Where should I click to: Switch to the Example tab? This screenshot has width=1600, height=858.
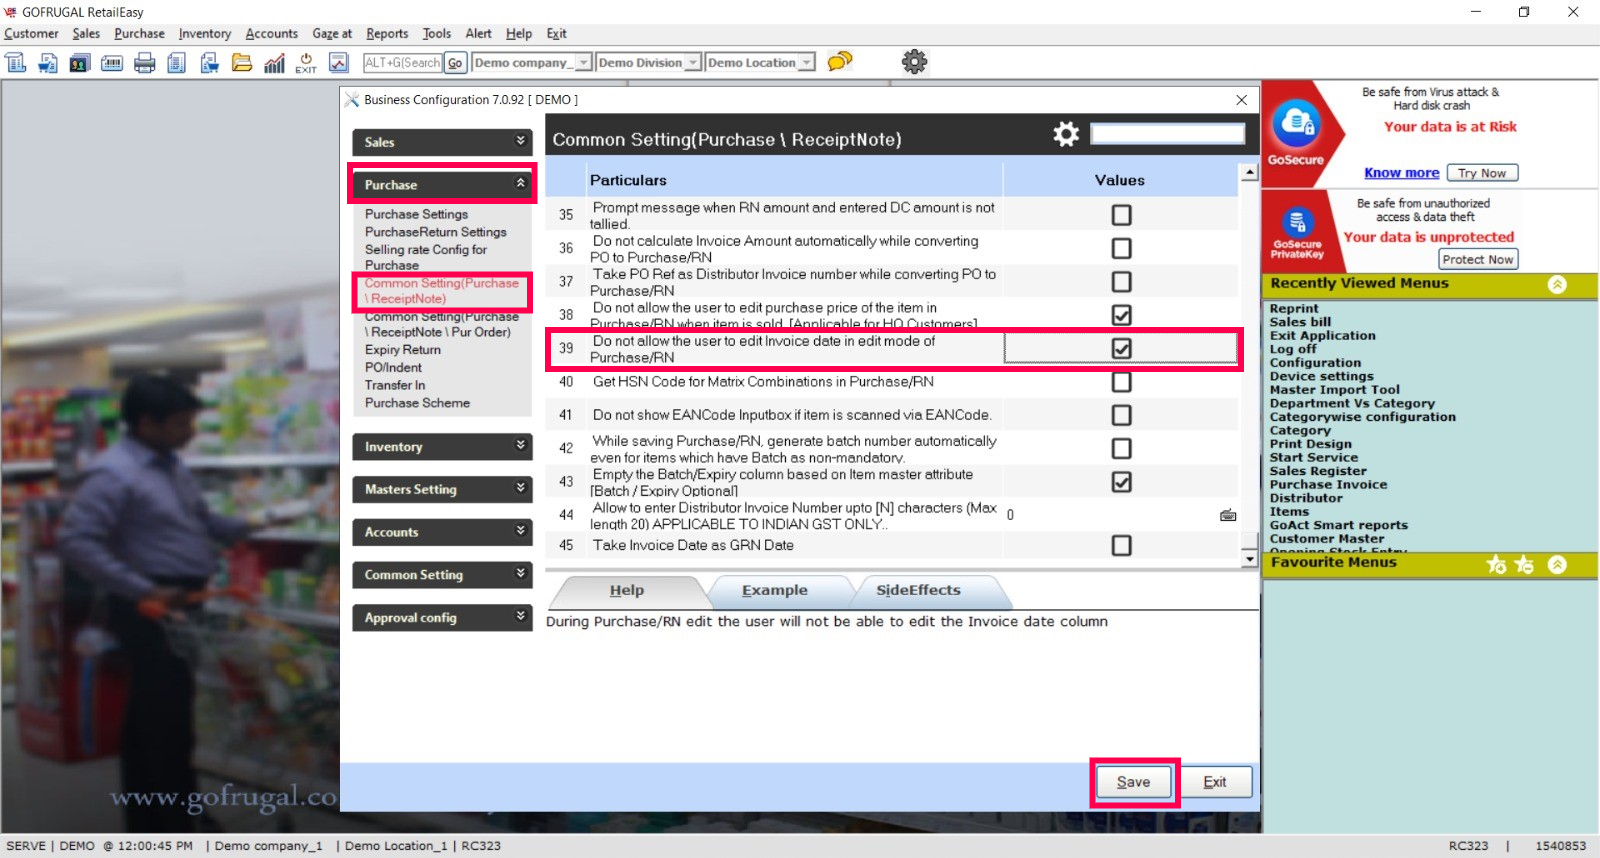click(x=775, y=591)
